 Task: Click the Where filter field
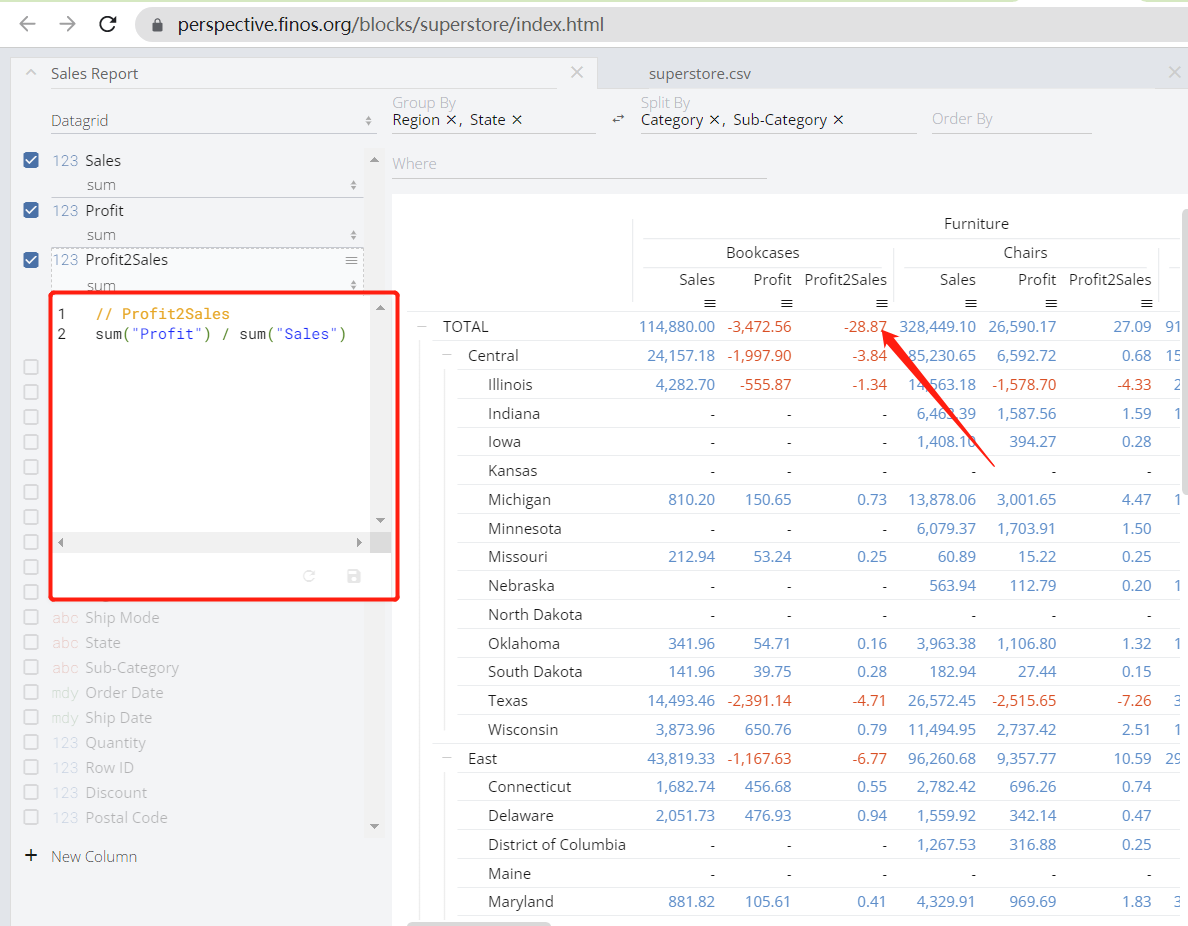(579, 164)
